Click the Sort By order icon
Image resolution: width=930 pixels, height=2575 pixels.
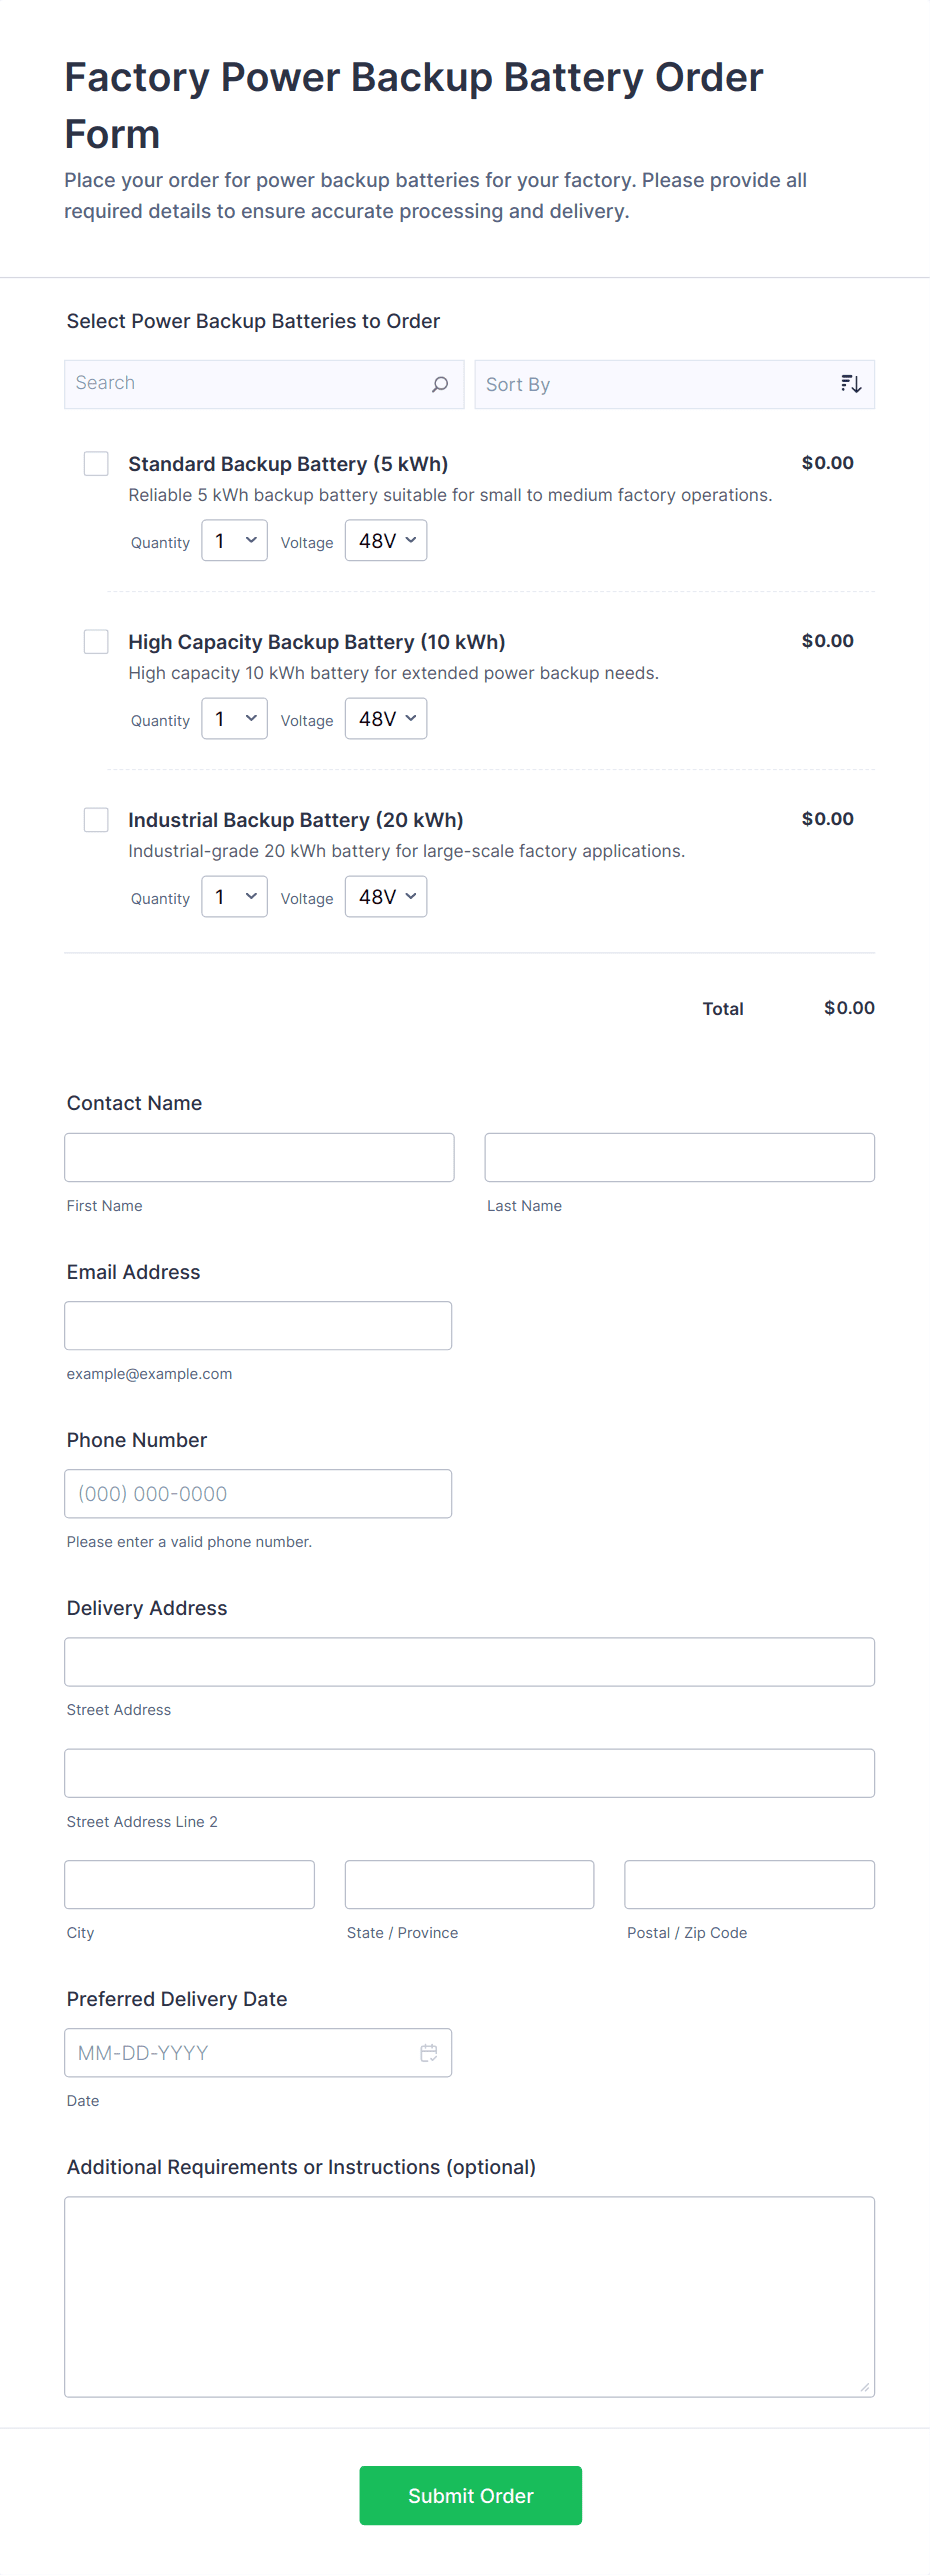pos(851,384)
